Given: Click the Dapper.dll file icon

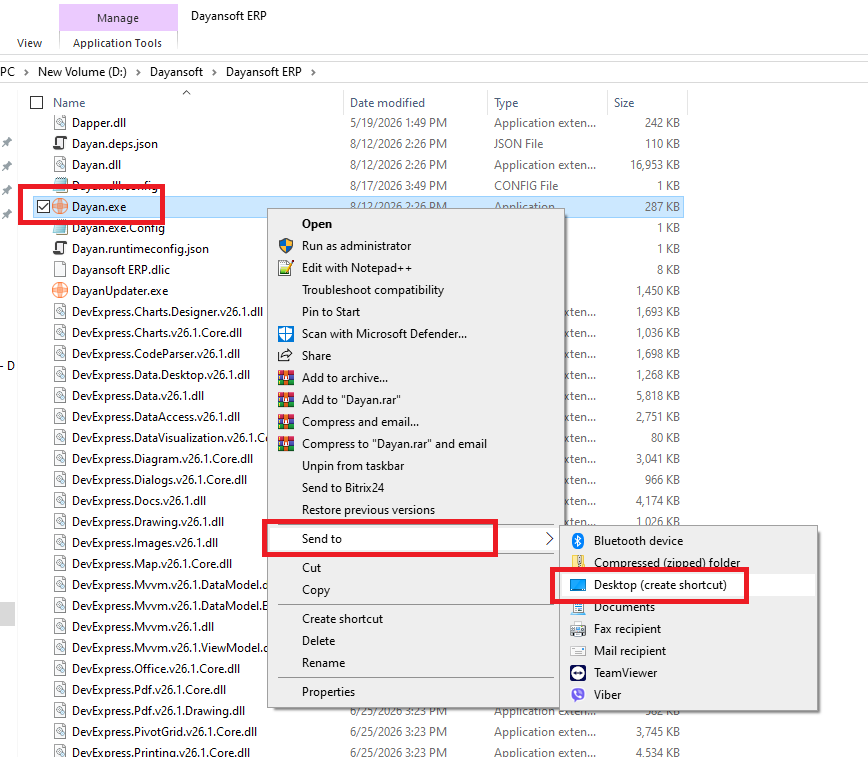Looking at the screenshot, I should click(60, 122).
